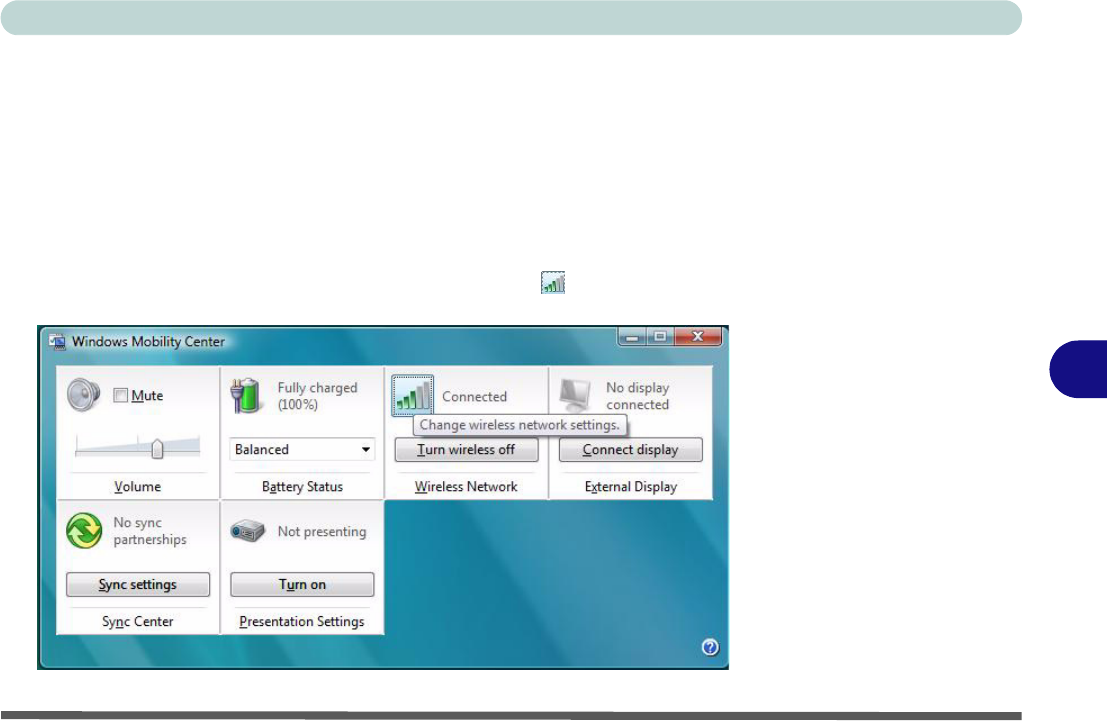Viewport: 1107px width, 721px height.
Task: Close the Windows Mobility Center window
Action: tap(698, 337)
